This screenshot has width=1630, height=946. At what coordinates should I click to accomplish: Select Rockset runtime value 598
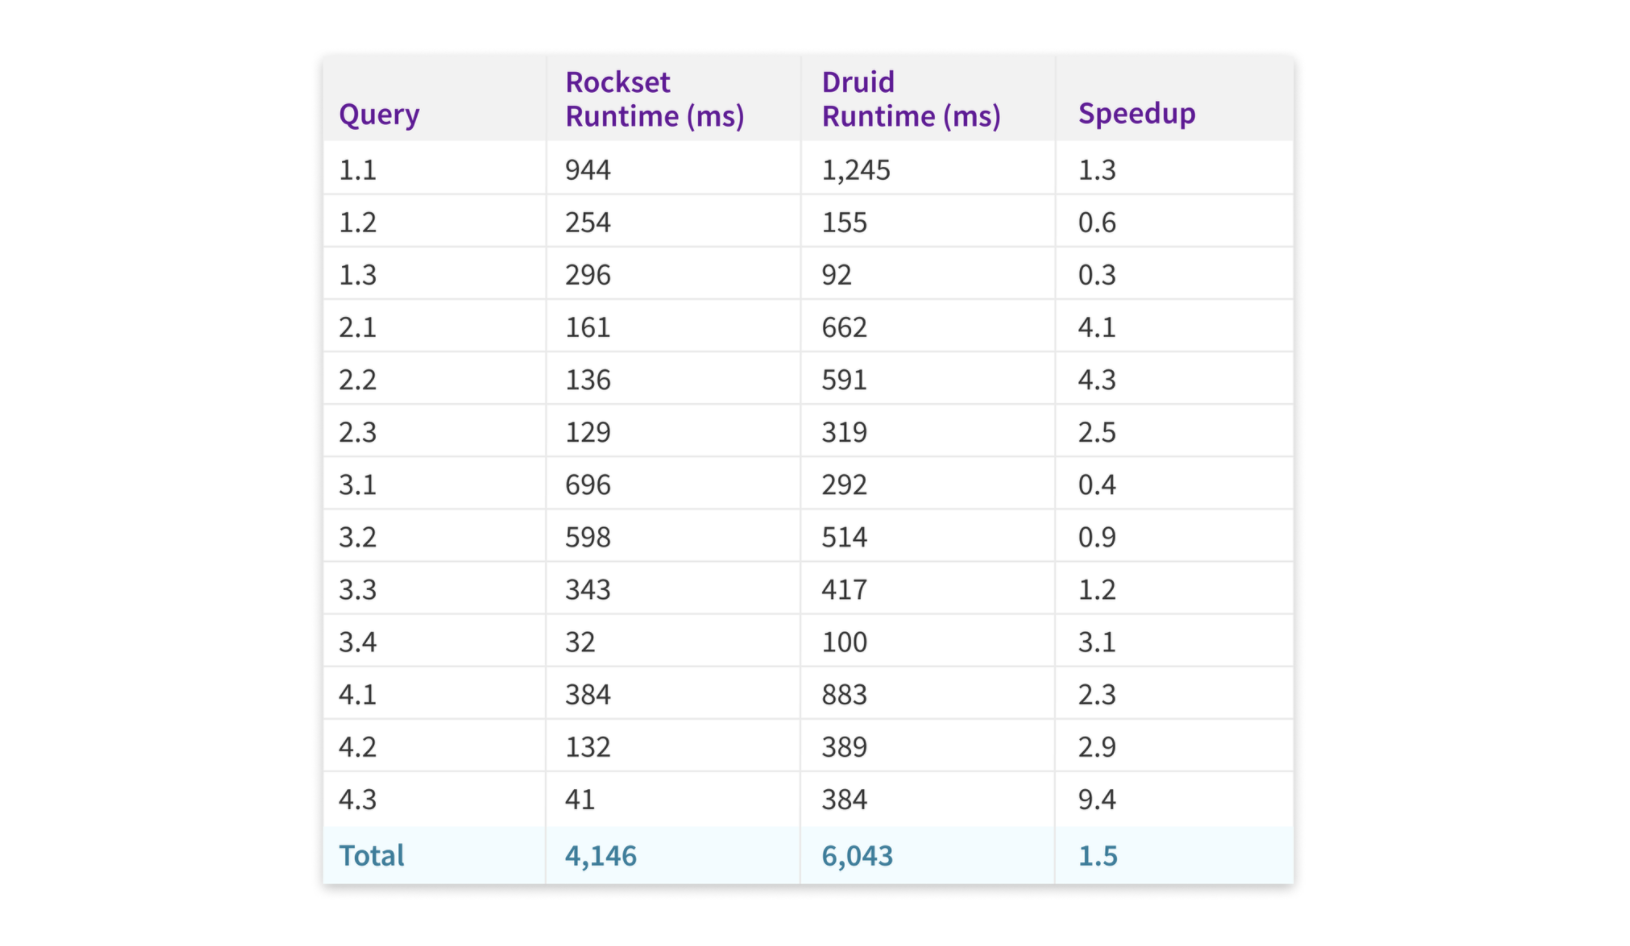coord(588,537)
